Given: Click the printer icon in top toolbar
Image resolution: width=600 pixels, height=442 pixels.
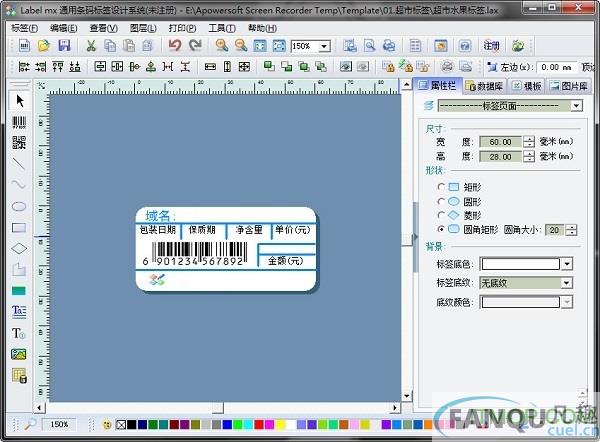Looking at the screenshot, I should point(389,46).
